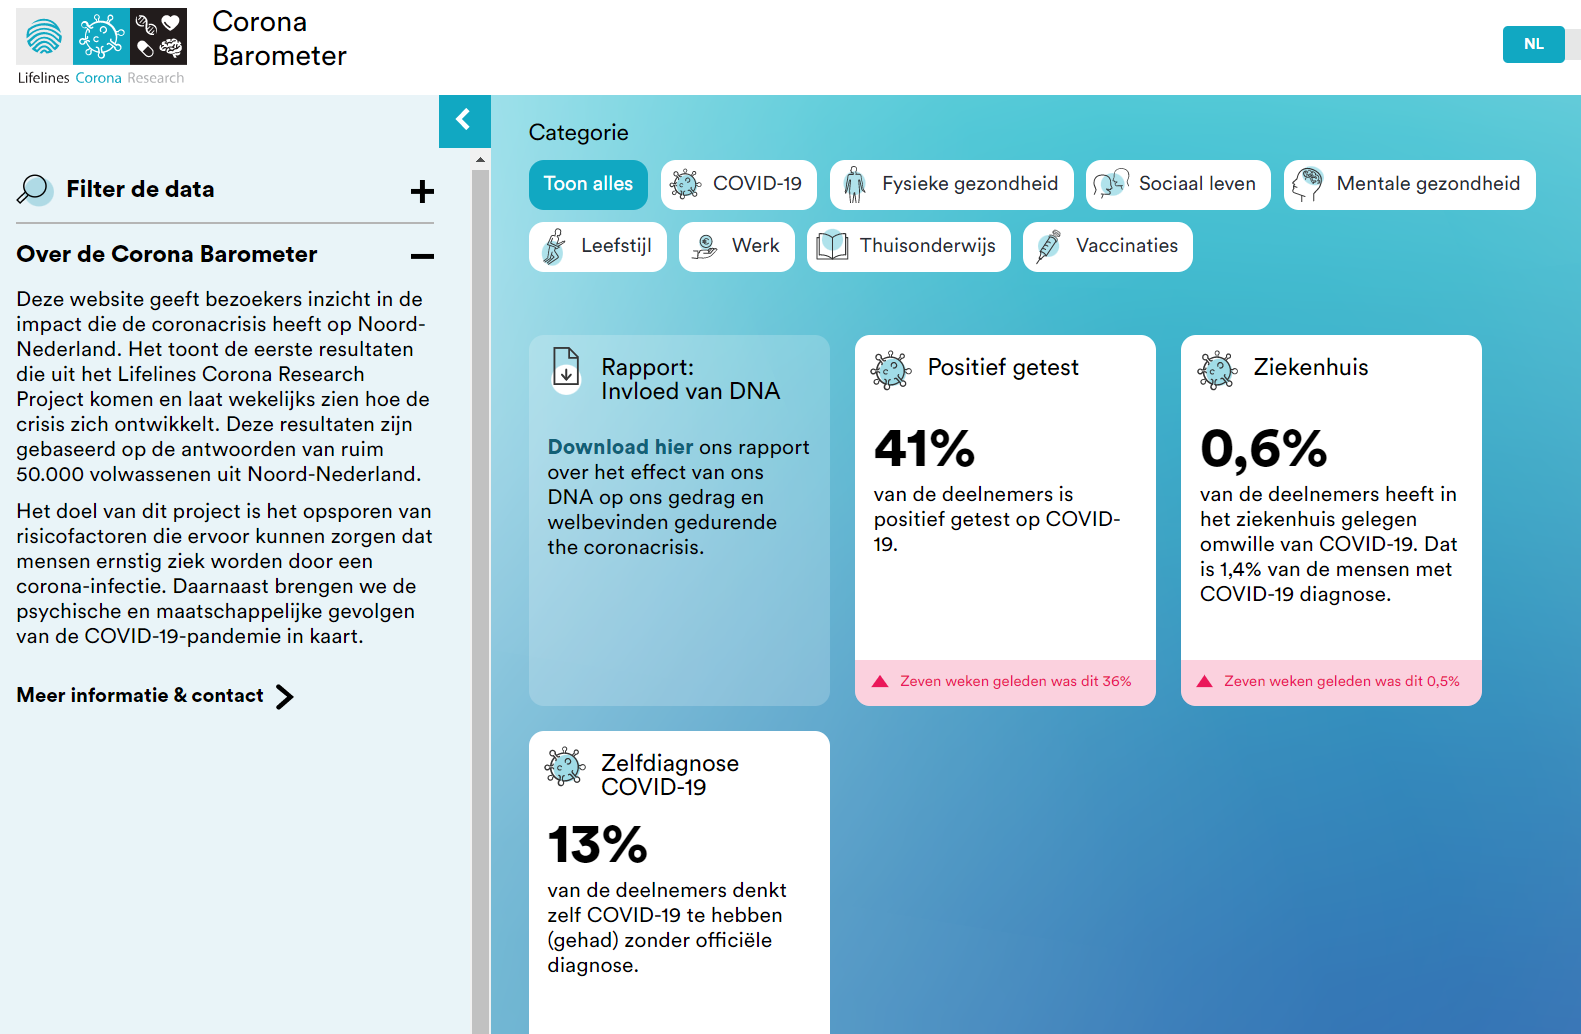Click the magnifier icon beside Filter de data

click(34, 189)
